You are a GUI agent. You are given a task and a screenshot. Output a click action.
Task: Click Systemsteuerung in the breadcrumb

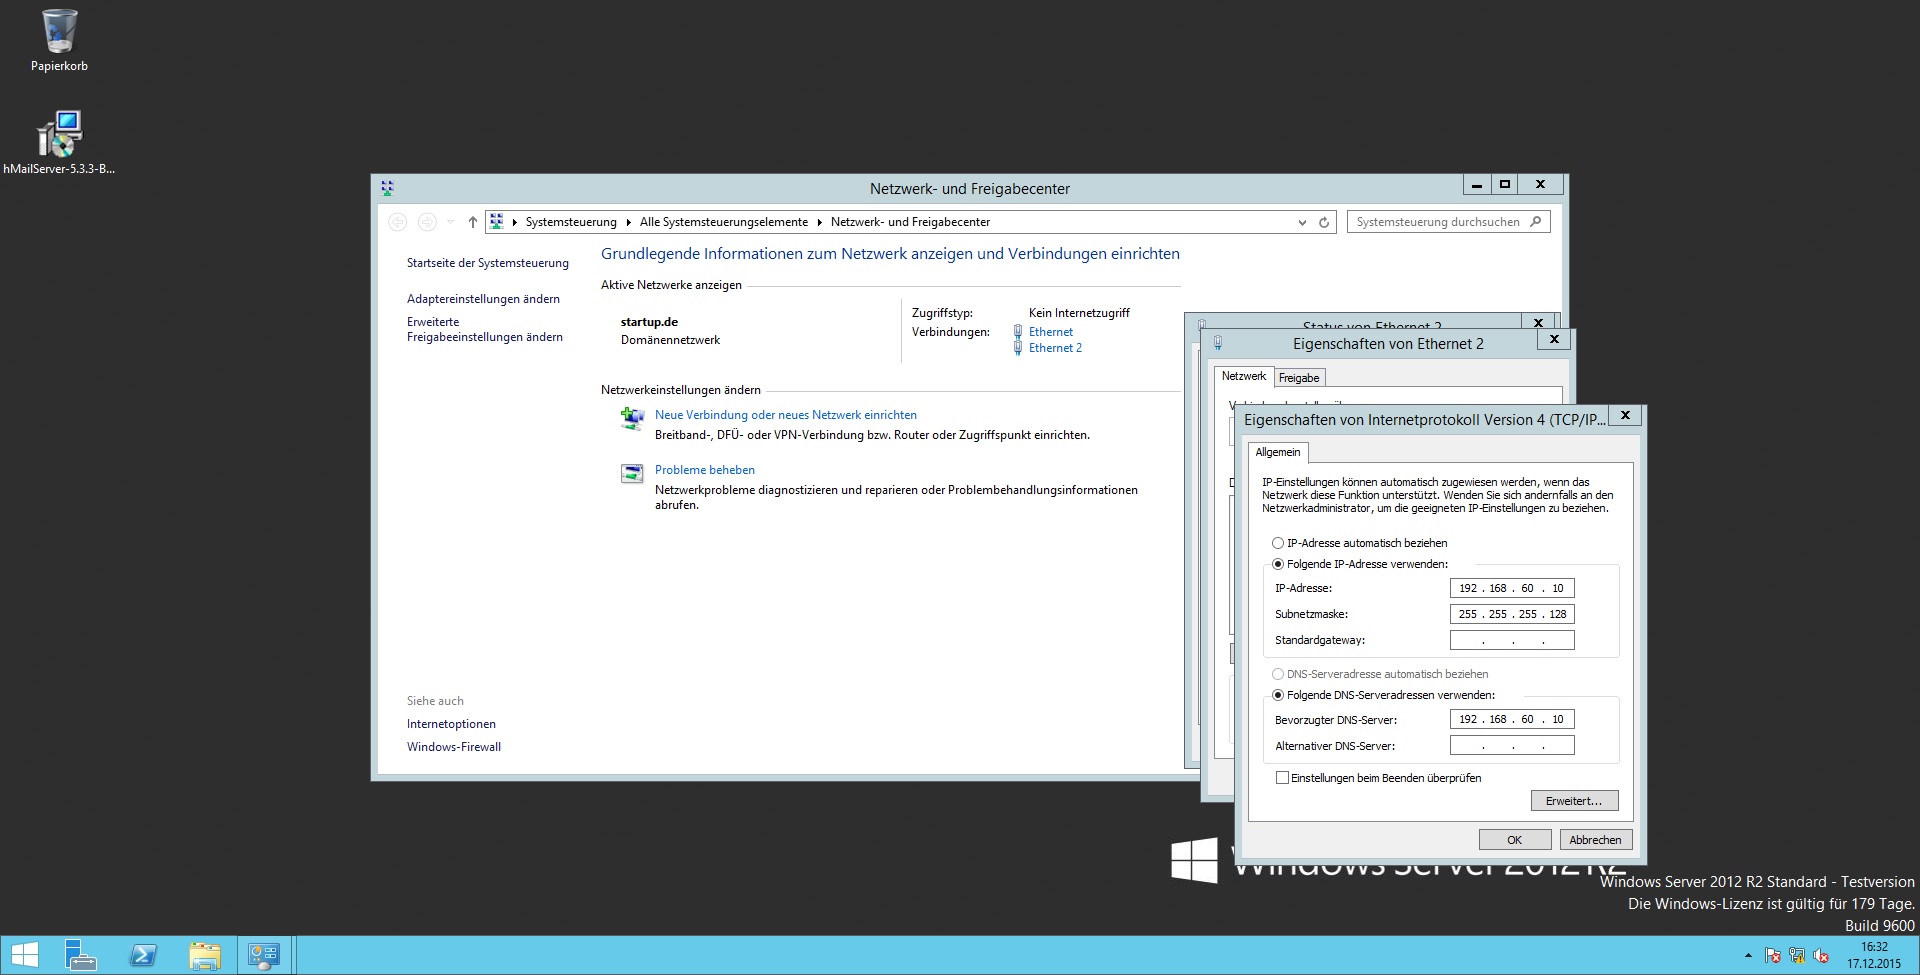pos(571,222)
